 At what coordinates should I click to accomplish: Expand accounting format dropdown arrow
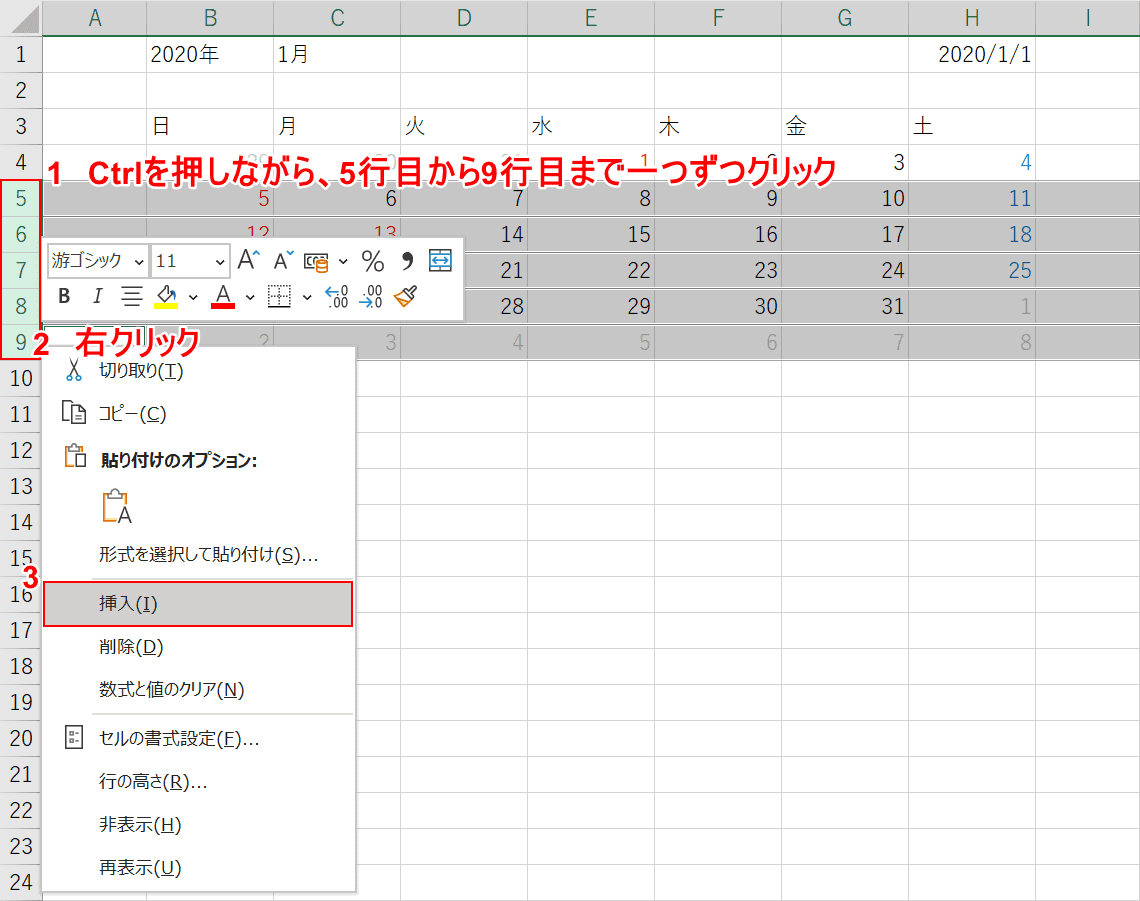tap(344, 261)
